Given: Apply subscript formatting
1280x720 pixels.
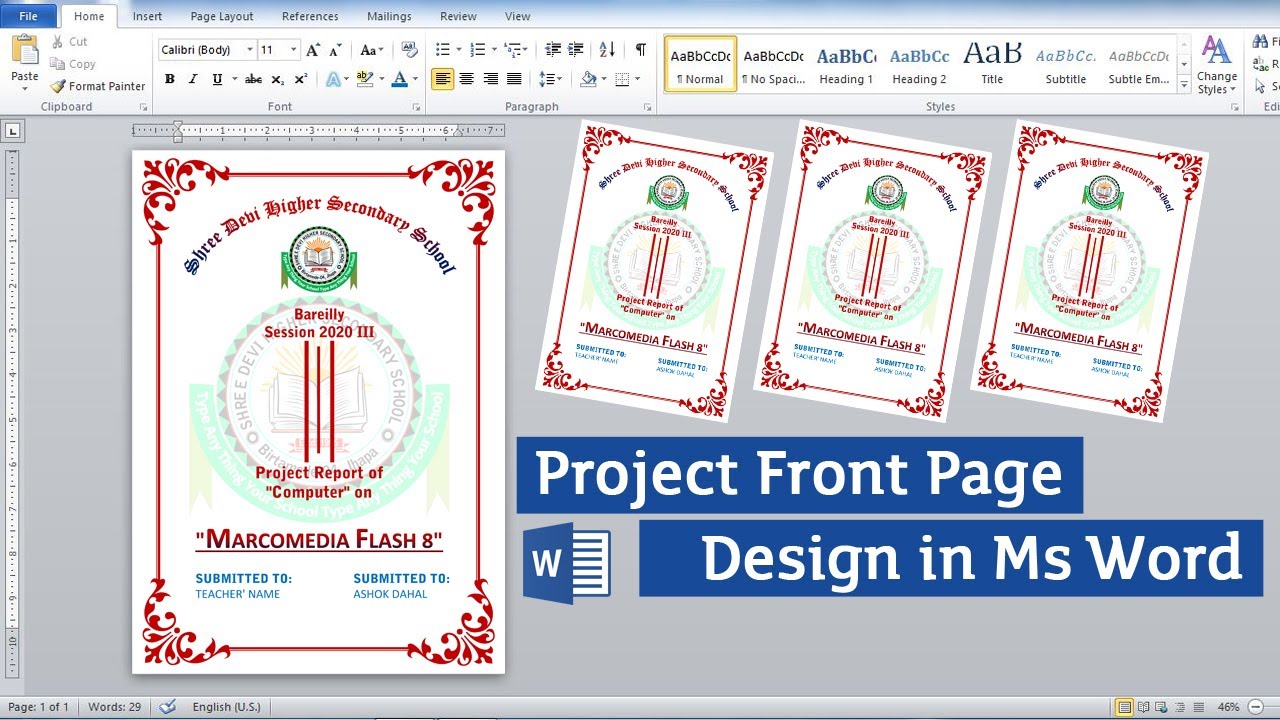Looking at the screenshot, I should [278, 79].
